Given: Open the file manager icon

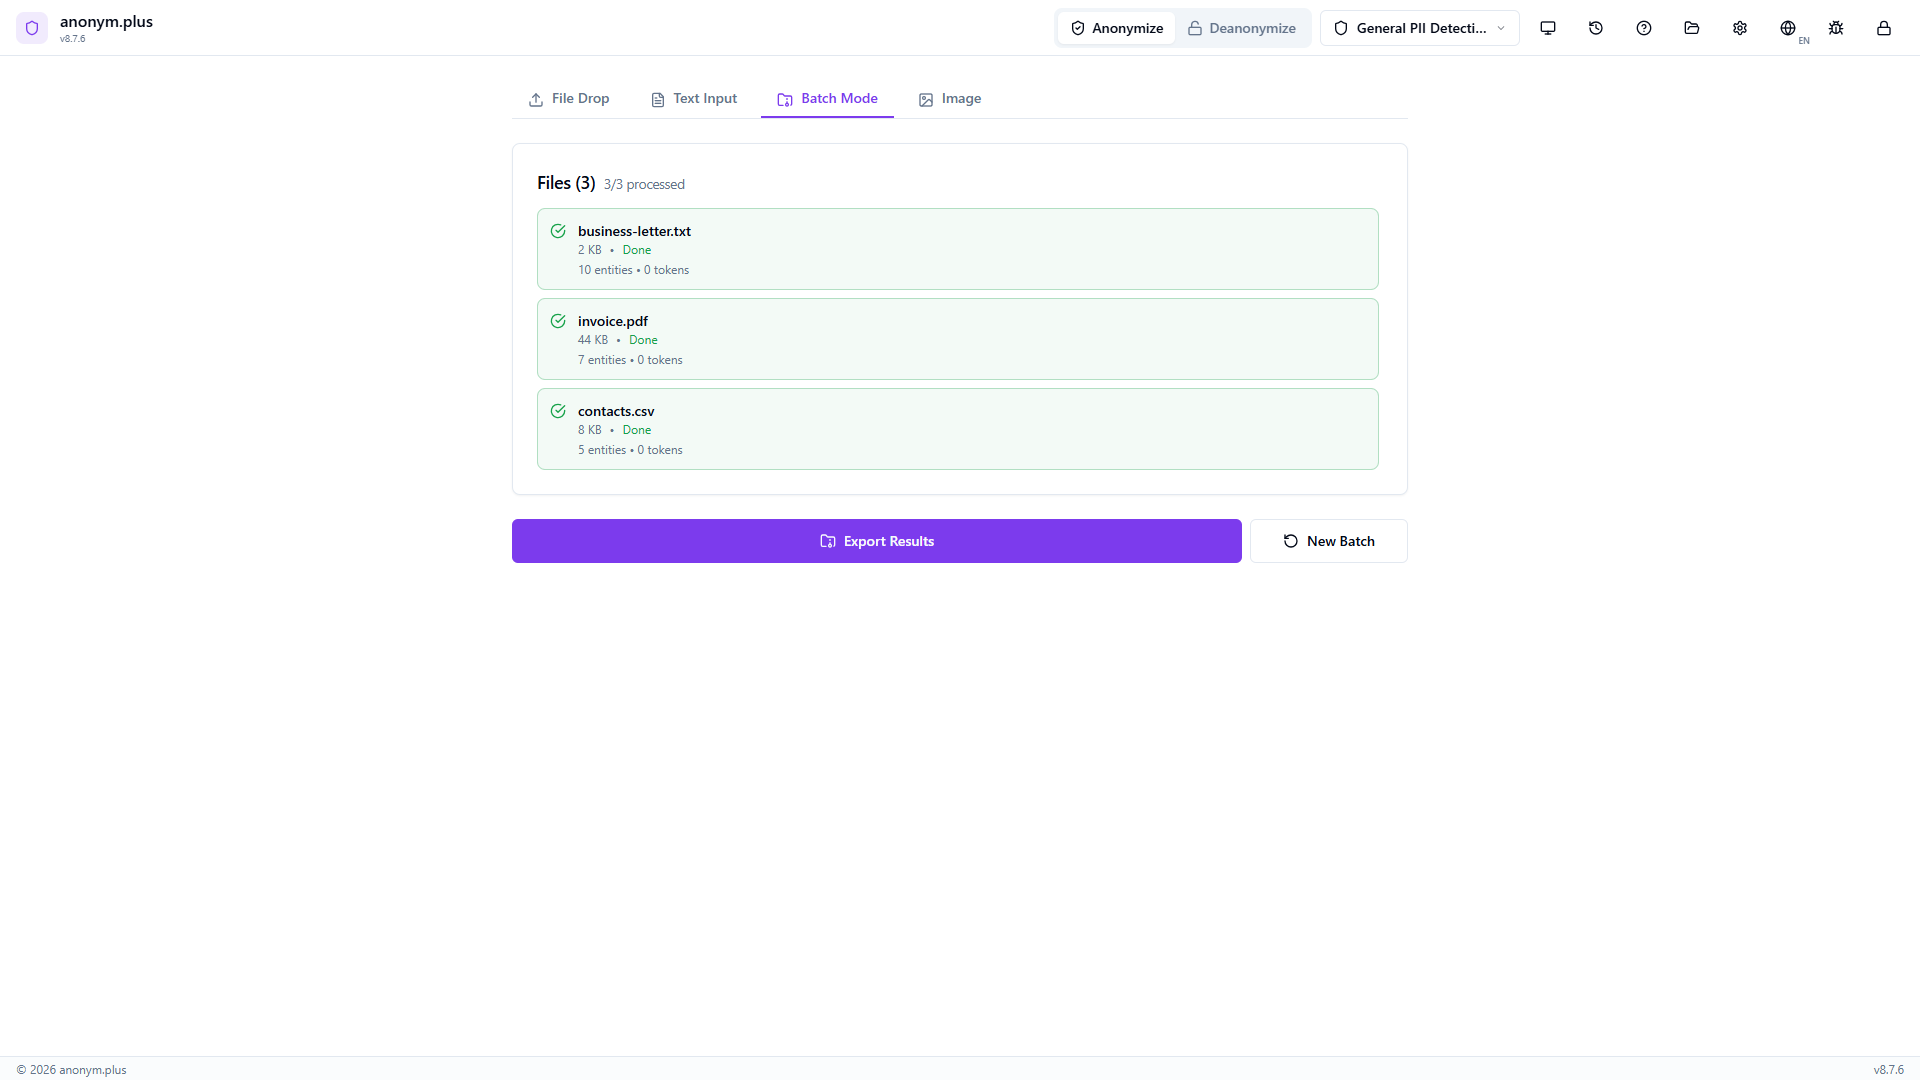Looking at the screenshot, I should [x=1691, y=28].
